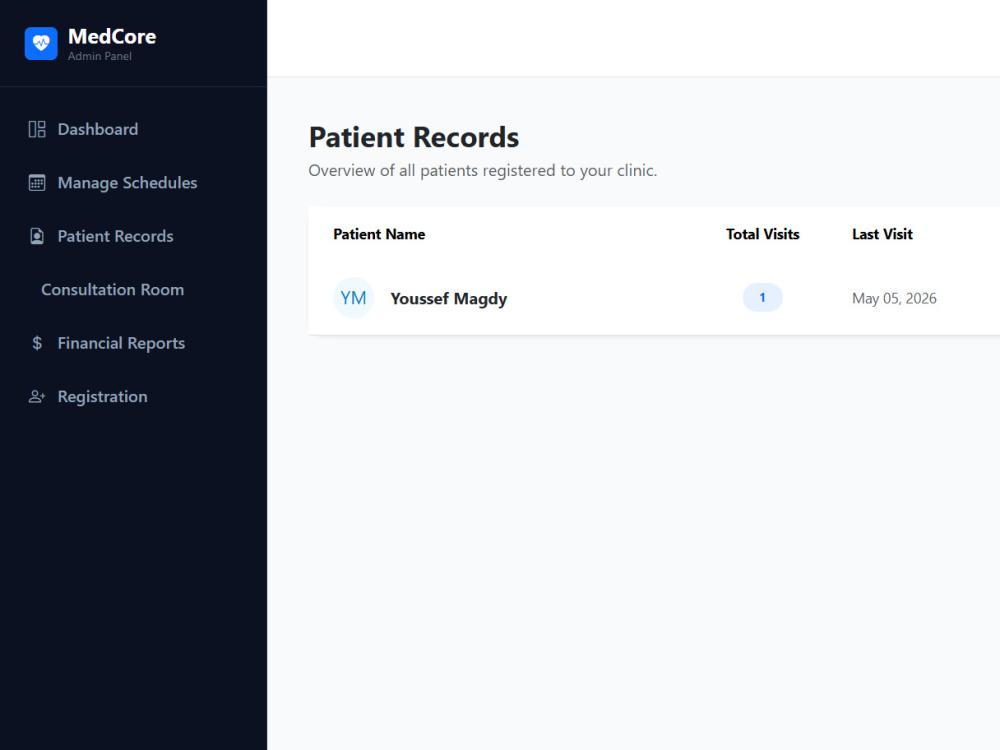1000x750 pixels.
Task: Click patient name Youssef Magdy
Action: coord(448,298)
